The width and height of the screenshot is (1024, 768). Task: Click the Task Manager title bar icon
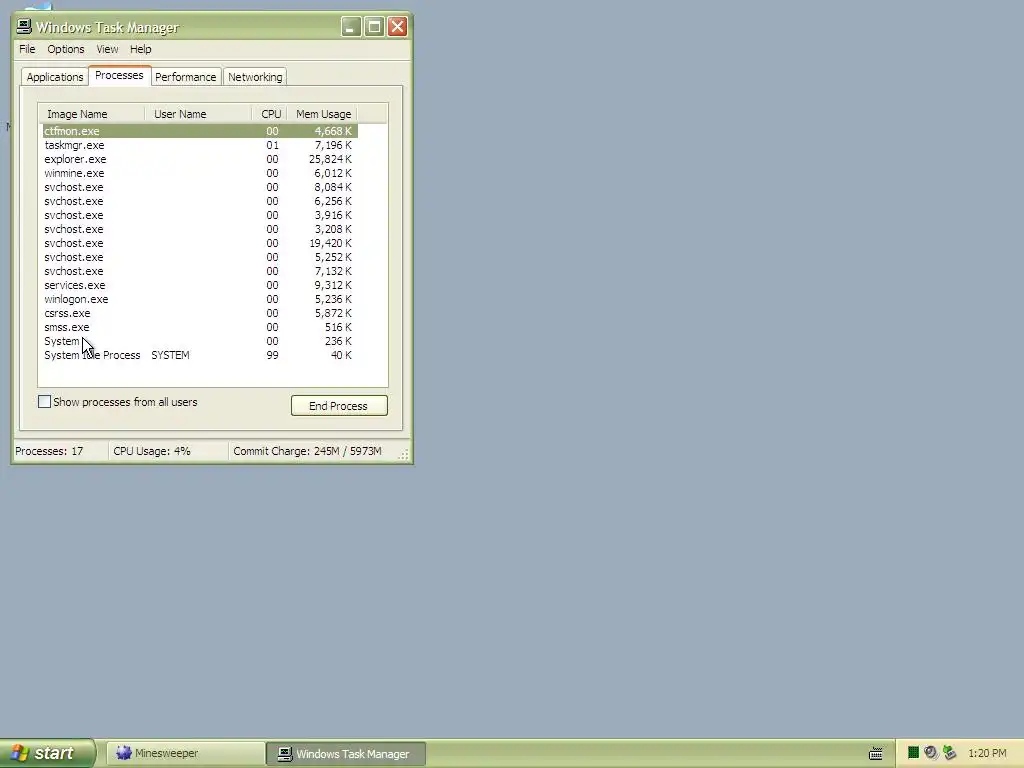click(x=24, y=27)
